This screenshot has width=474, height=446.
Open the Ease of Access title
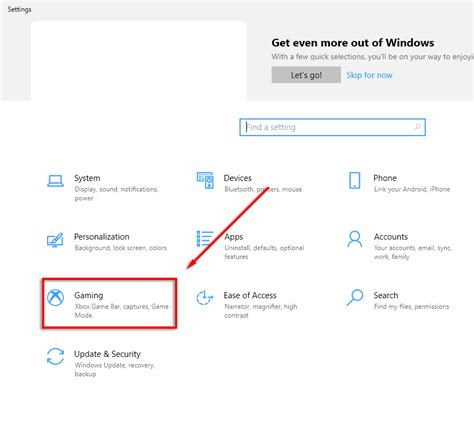250,295
